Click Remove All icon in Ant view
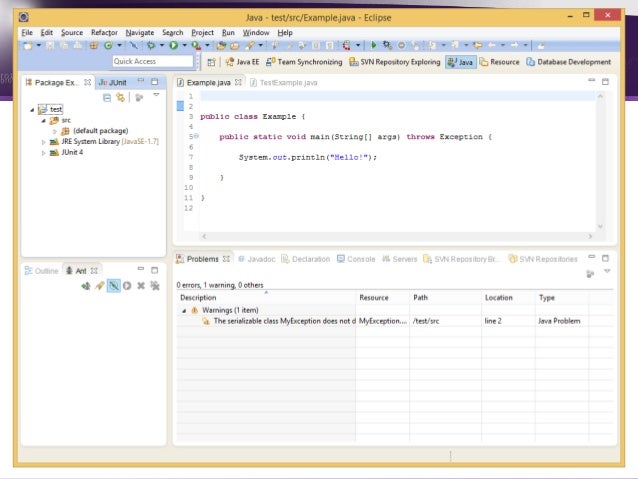 point(154,286)
